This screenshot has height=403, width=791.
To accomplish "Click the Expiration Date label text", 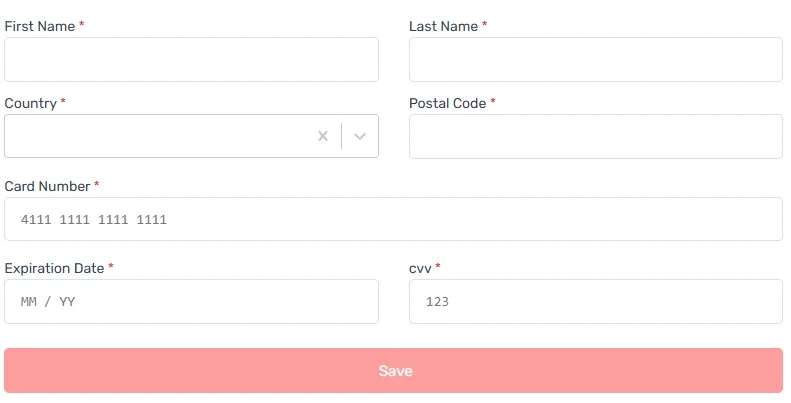I will coord(54,268).
